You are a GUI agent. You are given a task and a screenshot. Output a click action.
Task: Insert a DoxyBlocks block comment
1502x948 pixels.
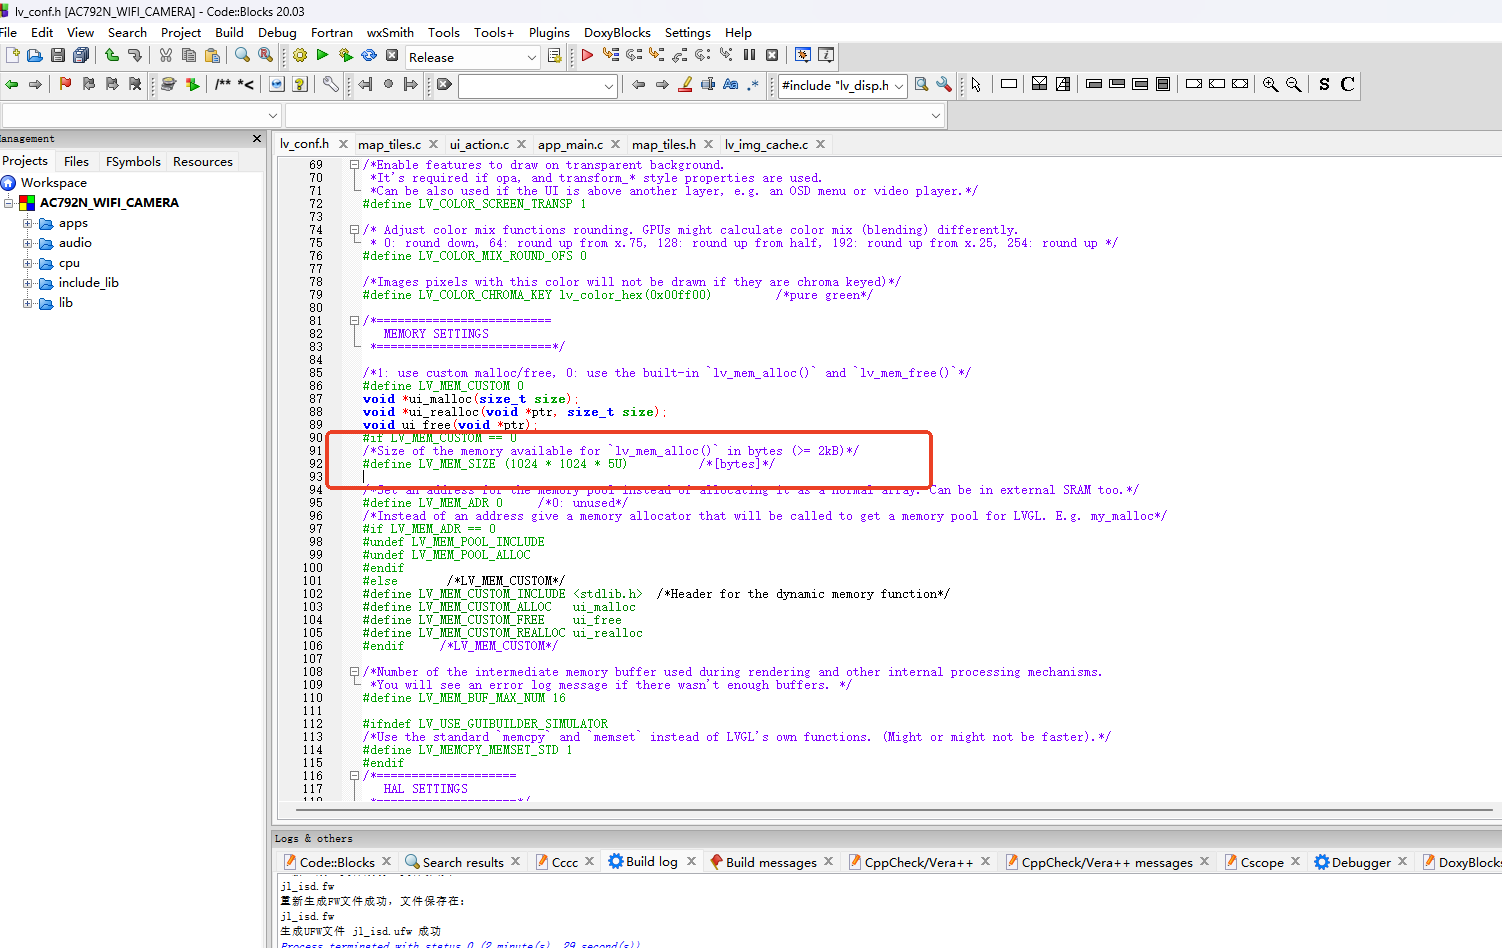pyautogui.click(x=222, y=85)
